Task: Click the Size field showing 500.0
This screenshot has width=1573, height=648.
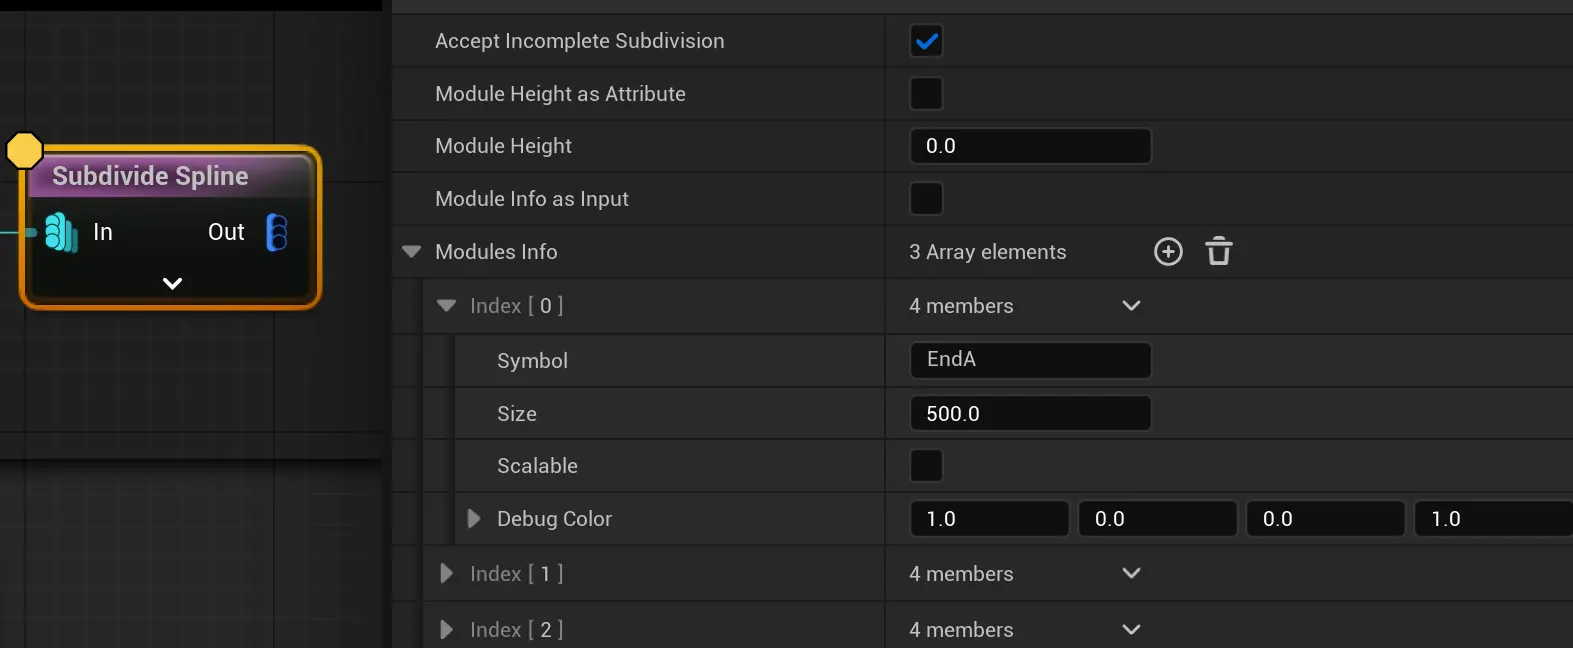Action: coord(1030,414)
